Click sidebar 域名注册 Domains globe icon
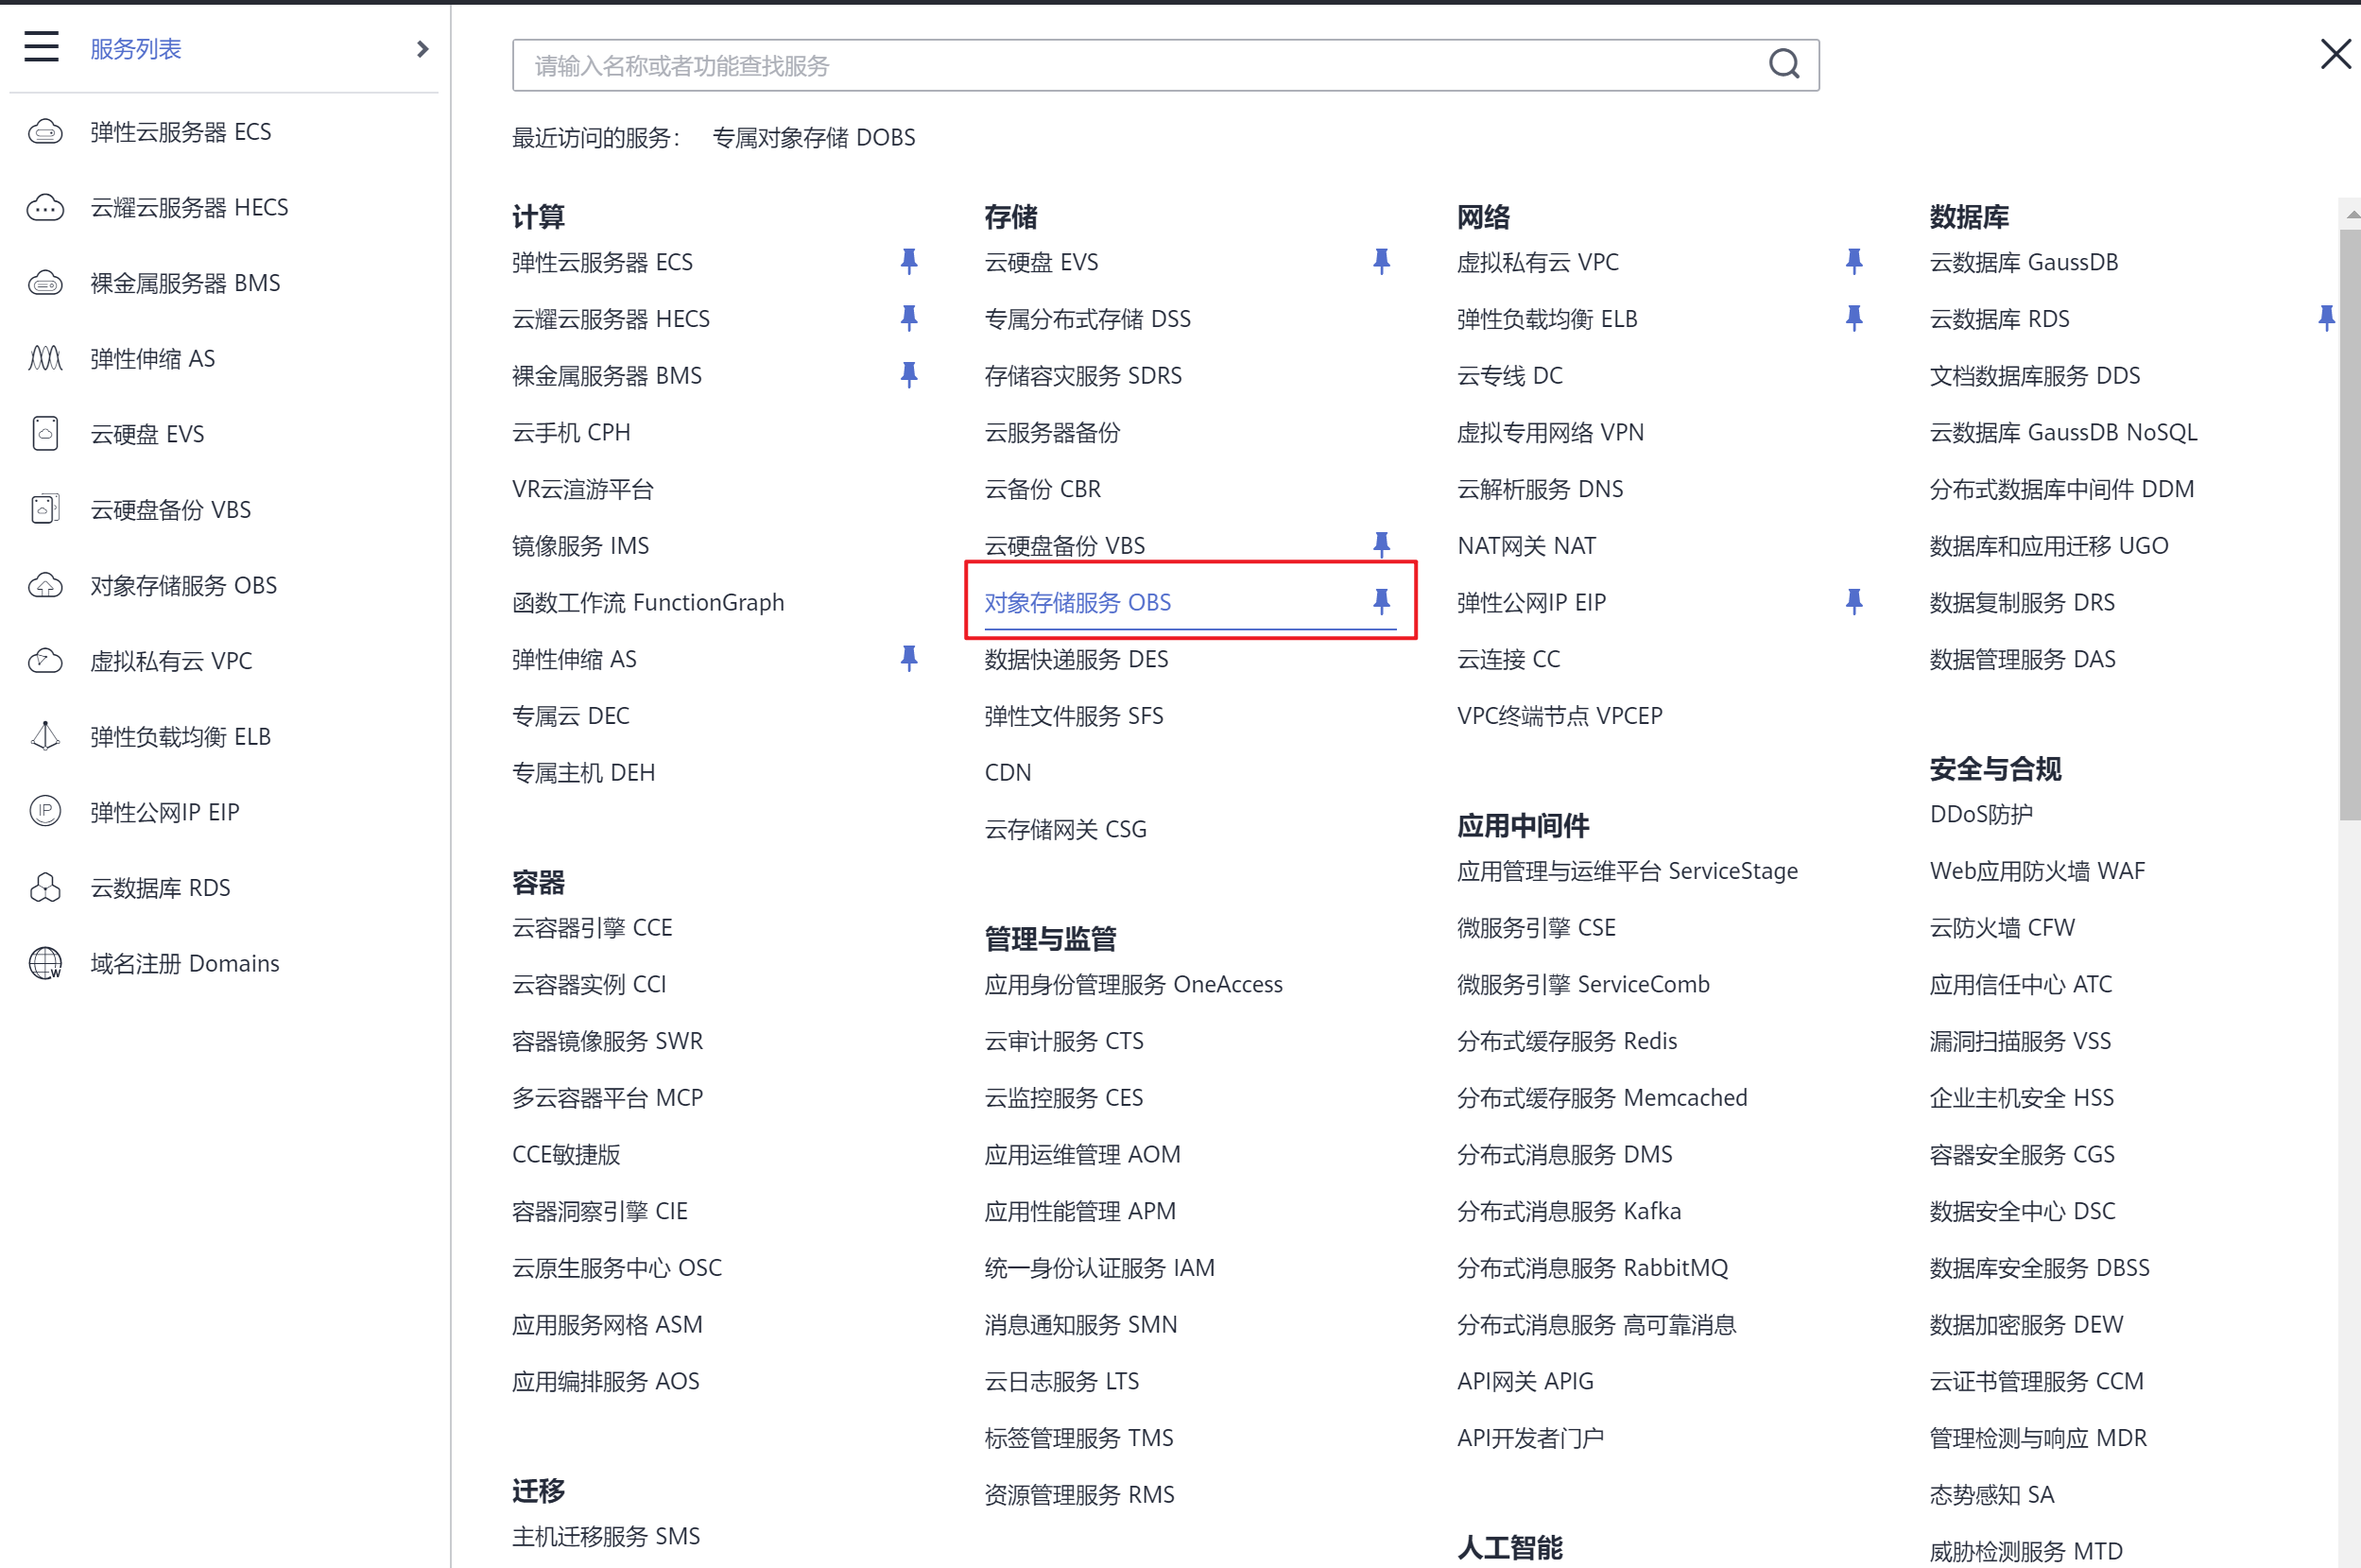The height and width of the screenshot is (1568, 2361). tap(45, 963)
